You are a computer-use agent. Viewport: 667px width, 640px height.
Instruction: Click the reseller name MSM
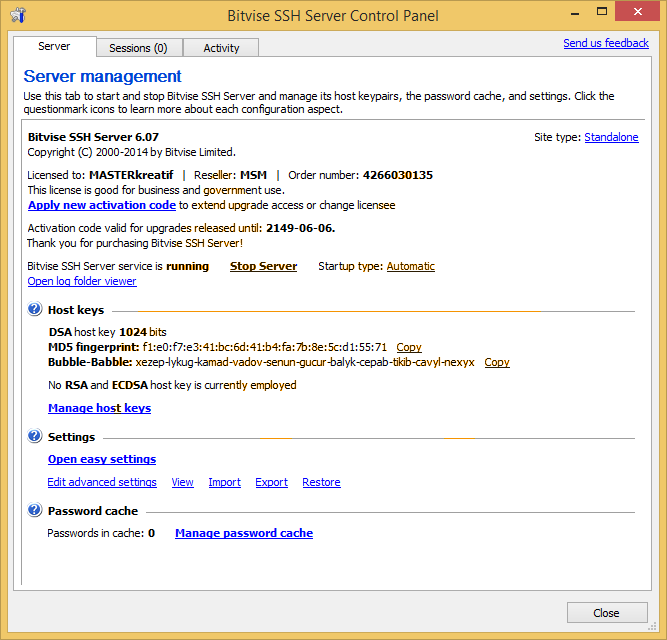254,175
